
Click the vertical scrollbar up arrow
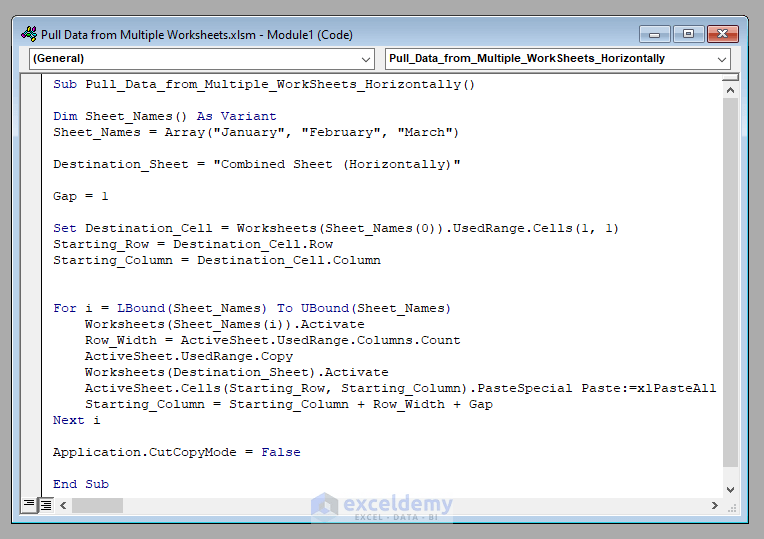730,90
